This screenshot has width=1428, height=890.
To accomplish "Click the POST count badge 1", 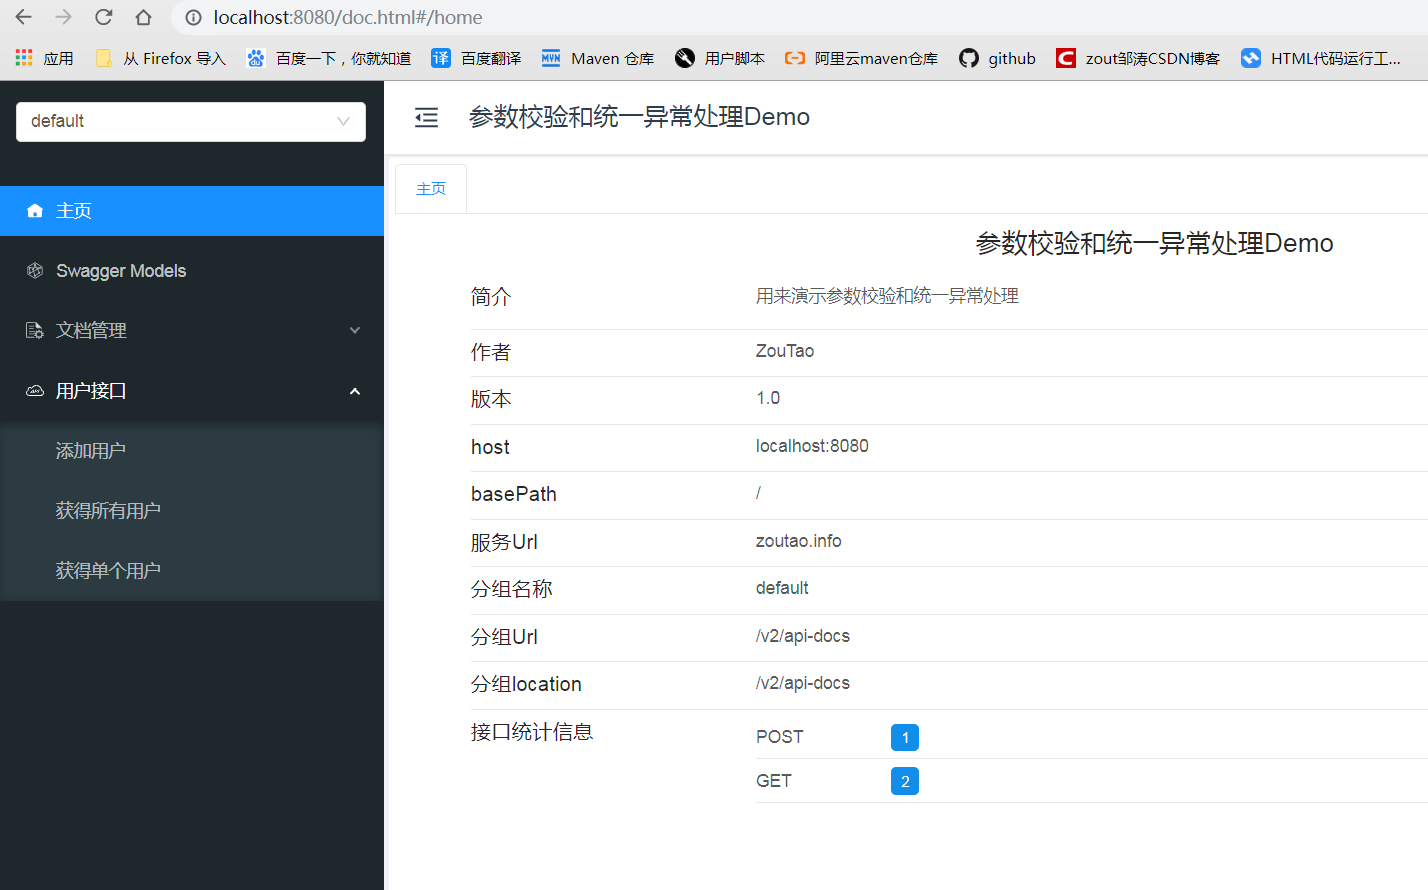I will pos(905,737).
